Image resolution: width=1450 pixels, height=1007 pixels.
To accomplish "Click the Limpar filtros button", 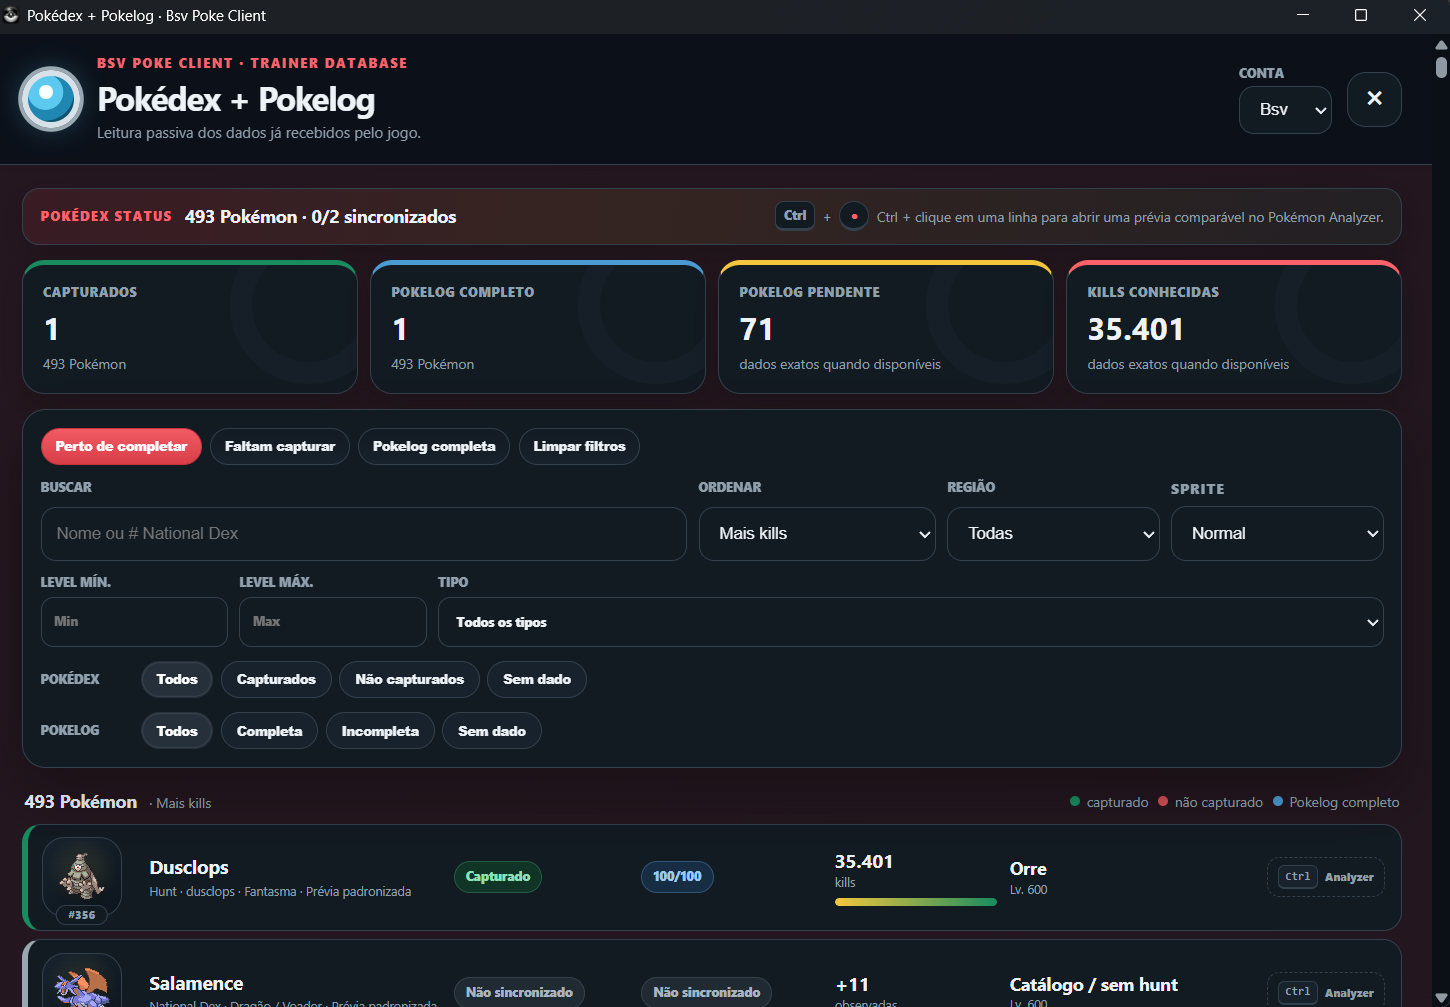I will coord(579,446).
